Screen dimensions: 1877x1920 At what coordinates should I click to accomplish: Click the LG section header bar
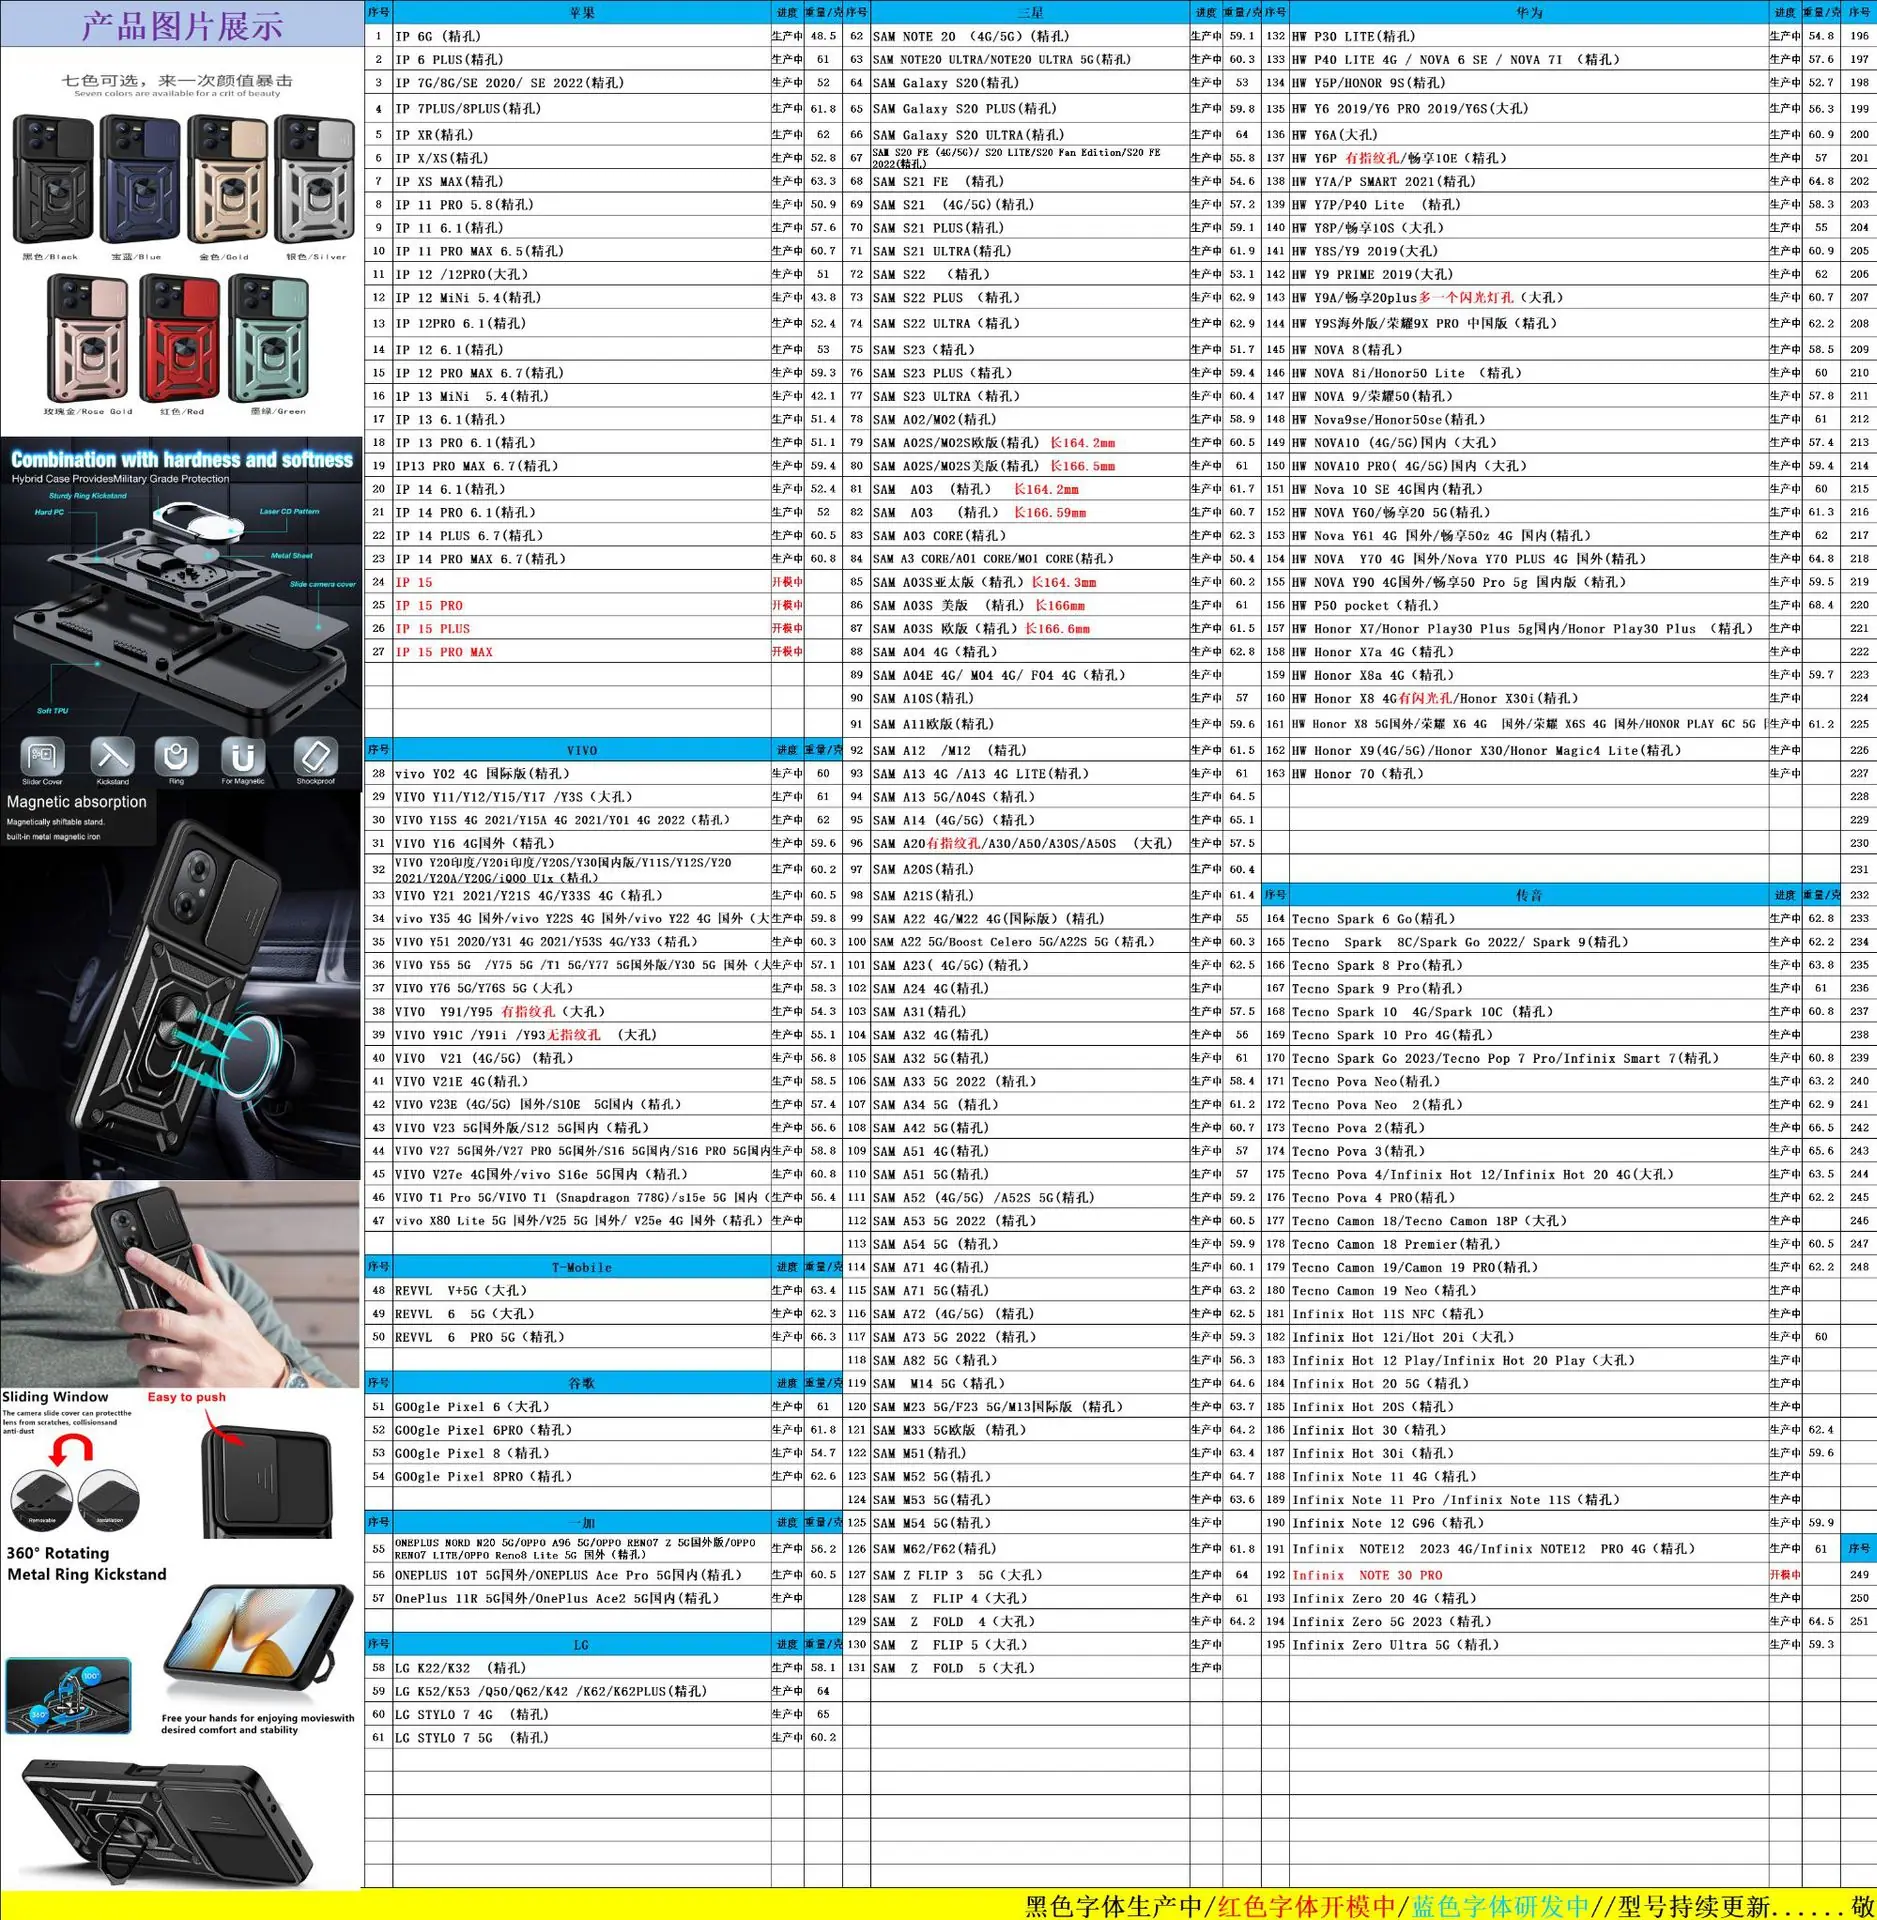click(x=582, y=1644)
